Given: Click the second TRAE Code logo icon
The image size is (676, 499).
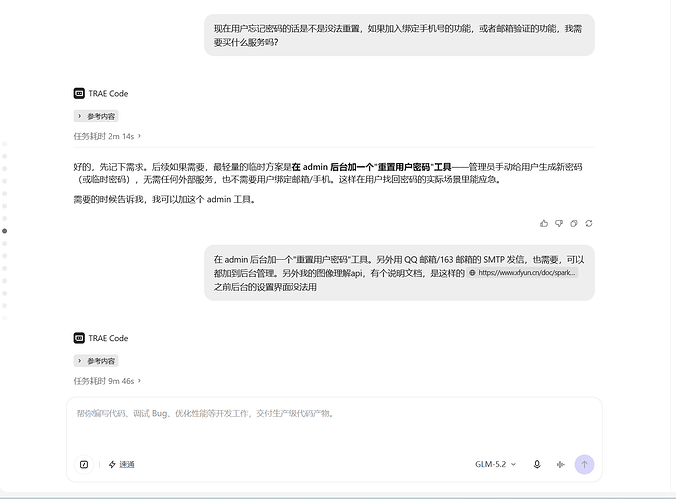Looking at the screenshot, I should [x=79, y=338].
